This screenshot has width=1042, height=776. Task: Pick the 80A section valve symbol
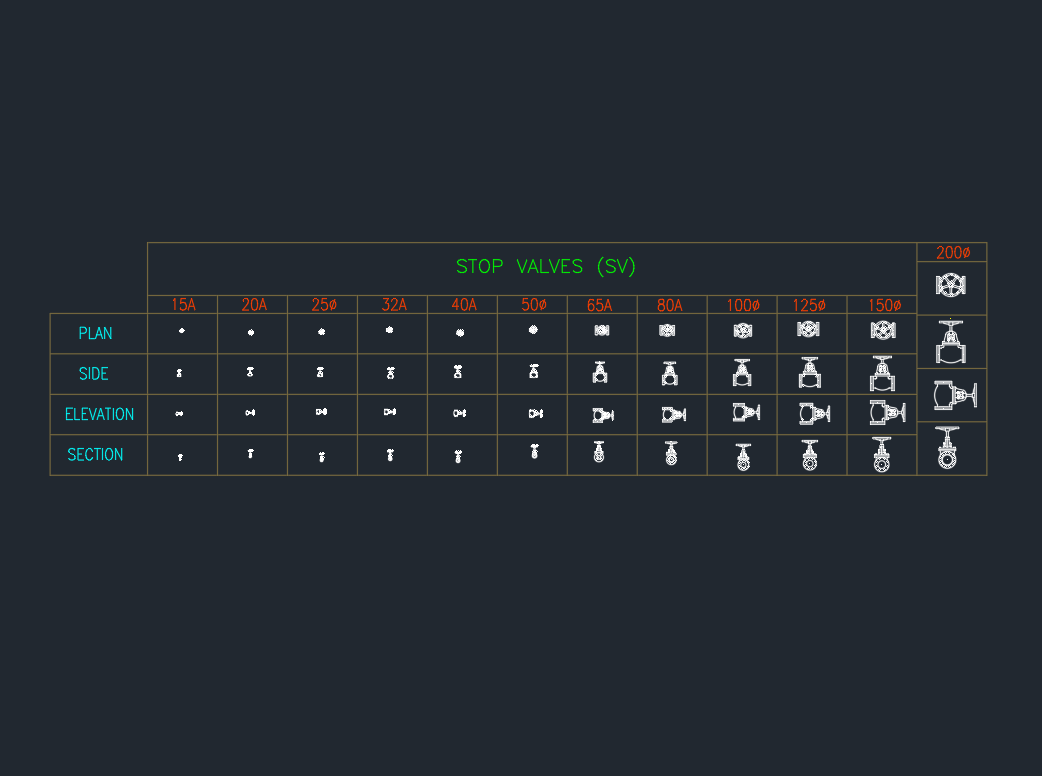tap(671, 454)
